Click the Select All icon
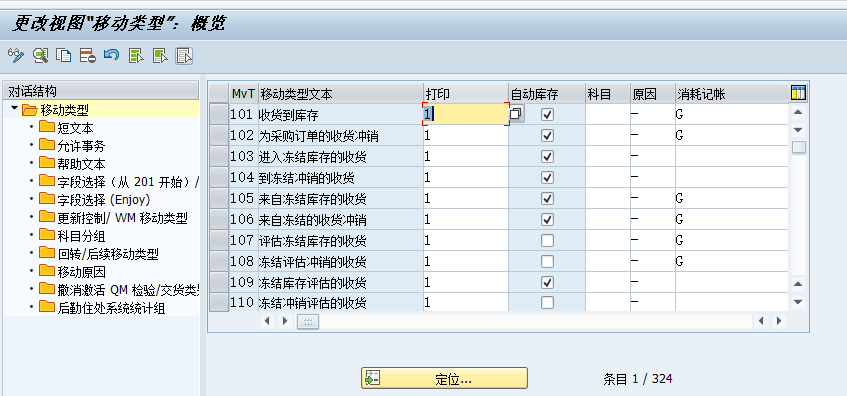The image size is (847, 396). 136,55
